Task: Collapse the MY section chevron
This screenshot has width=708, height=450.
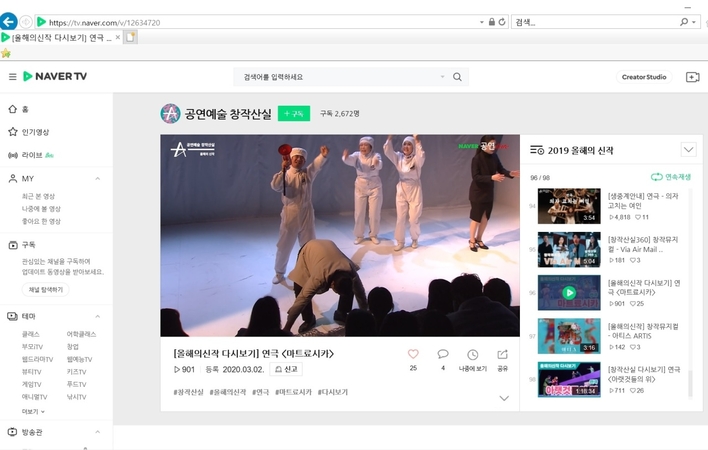Action: pos(98,179)
